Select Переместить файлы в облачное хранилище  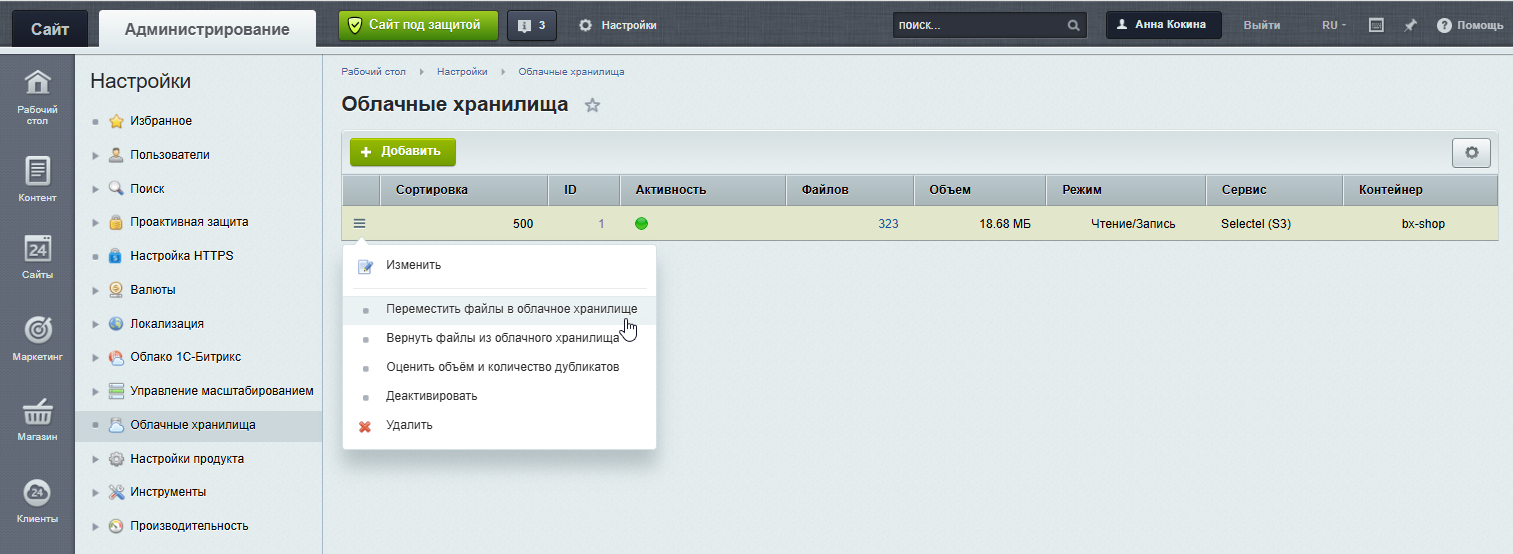click(511, 309)
